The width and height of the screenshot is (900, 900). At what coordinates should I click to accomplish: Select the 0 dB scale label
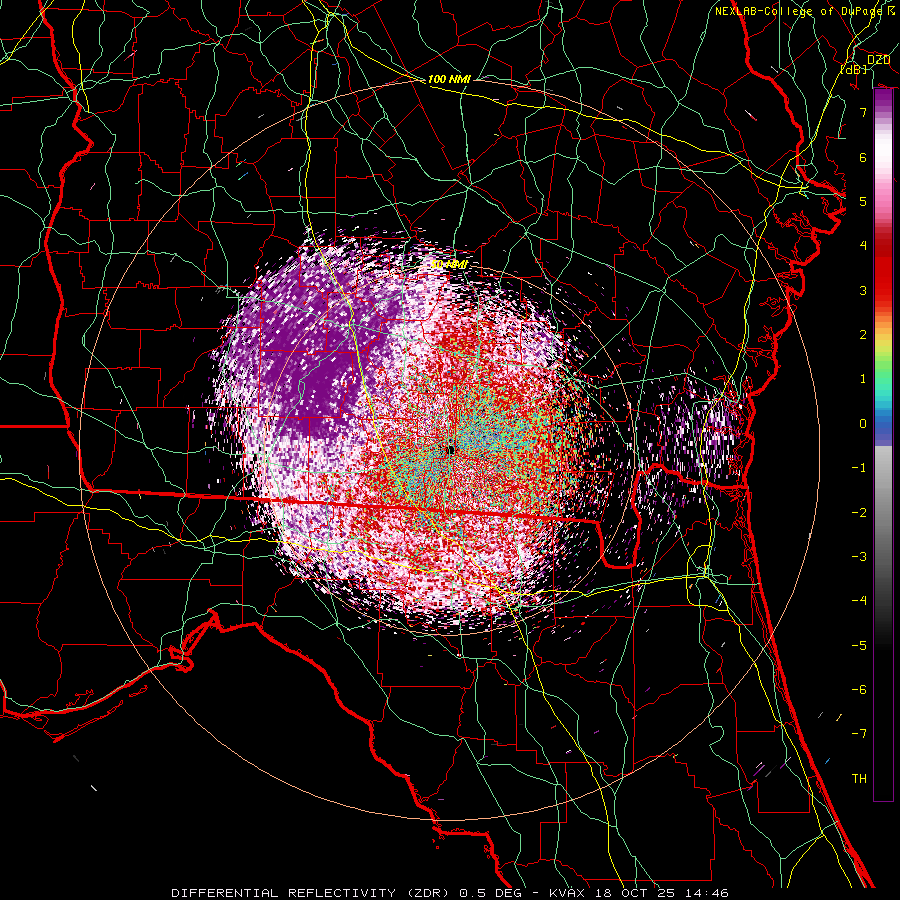coord(863,424)
